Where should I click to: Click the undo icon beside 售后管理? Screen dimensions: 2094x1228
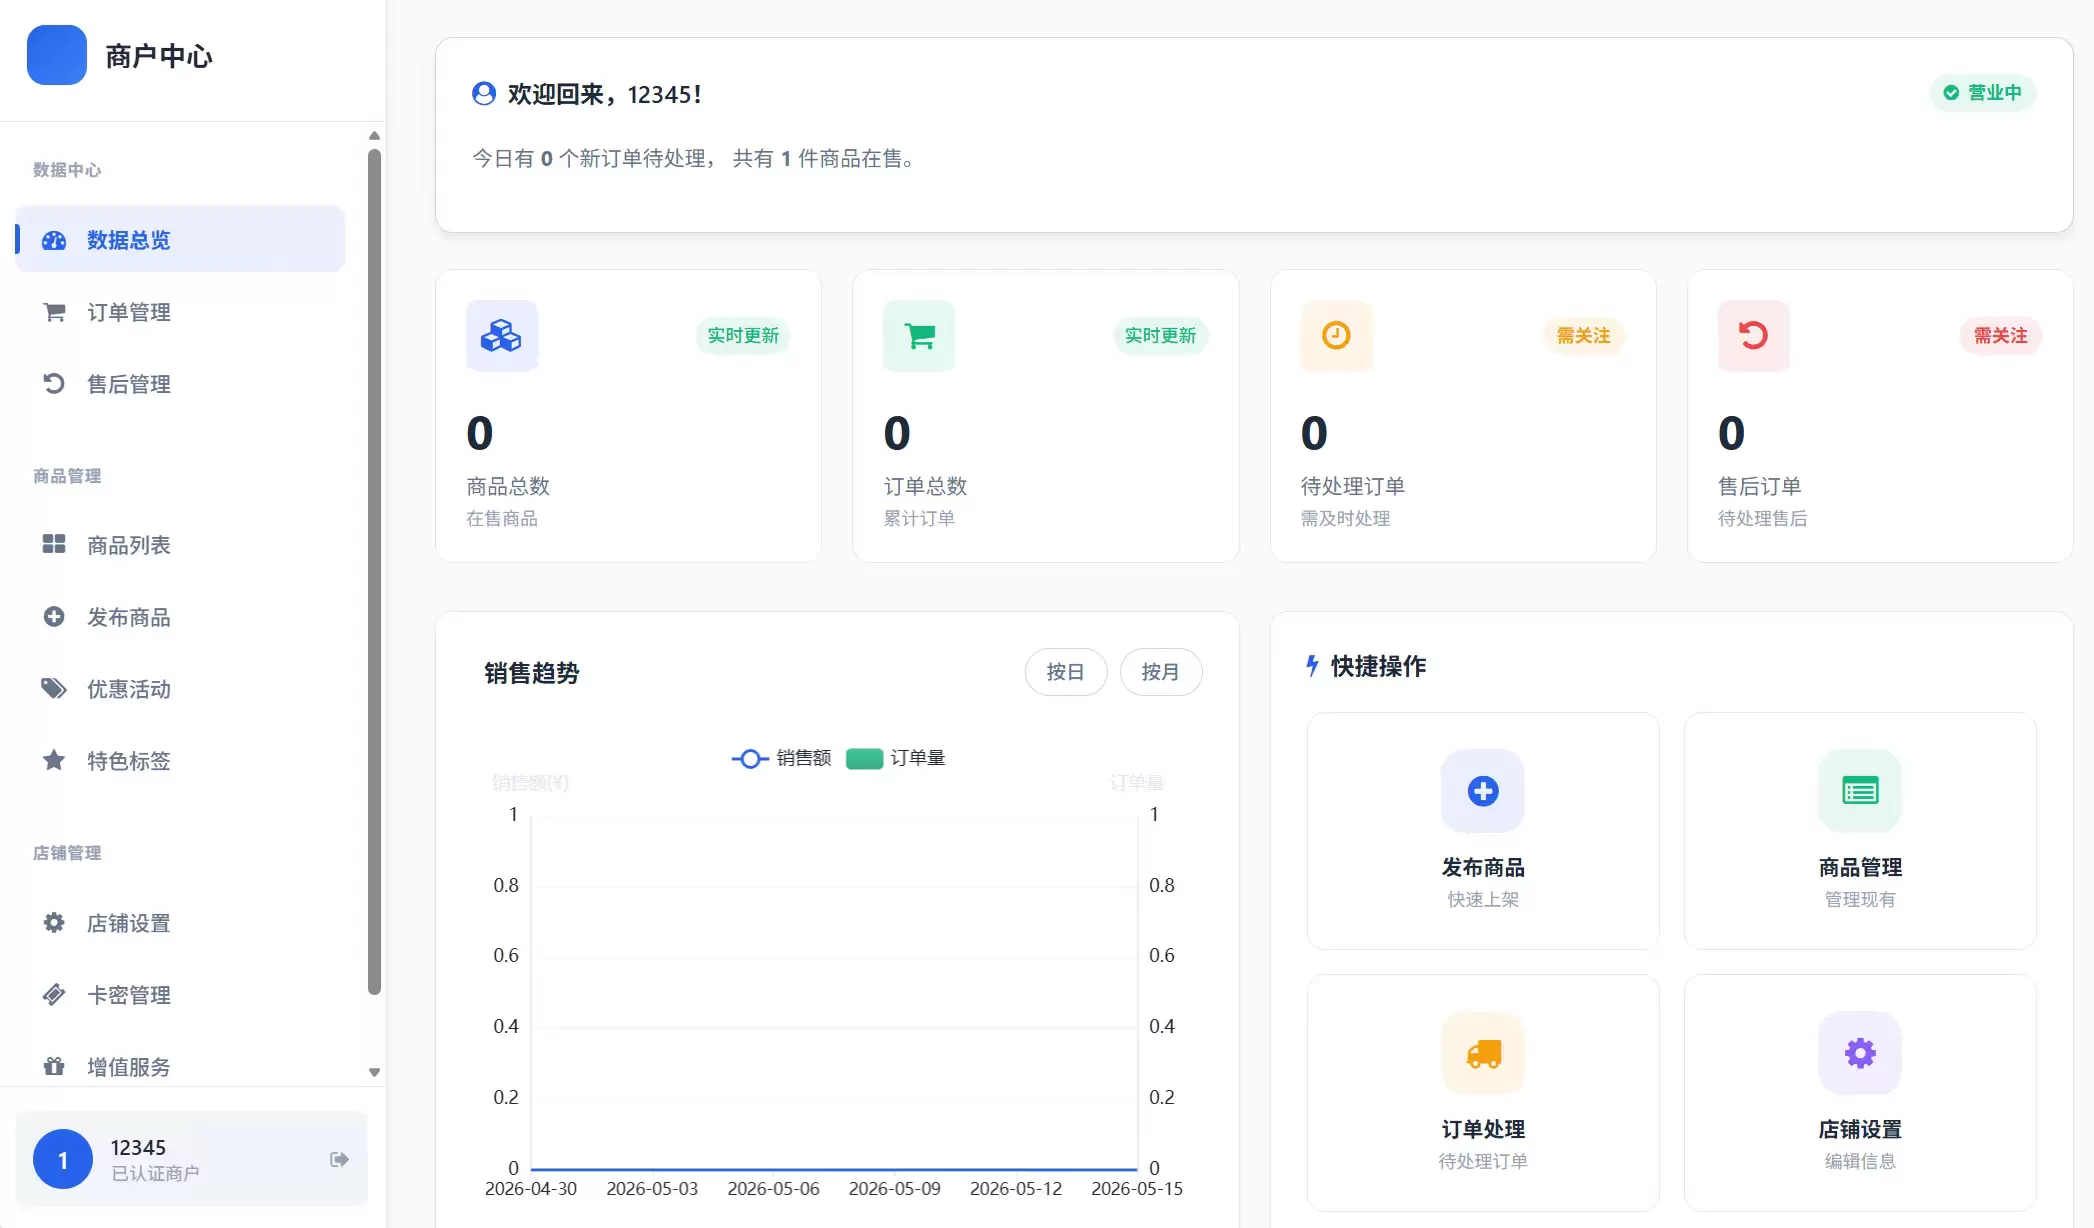click(x=54, y=384)
